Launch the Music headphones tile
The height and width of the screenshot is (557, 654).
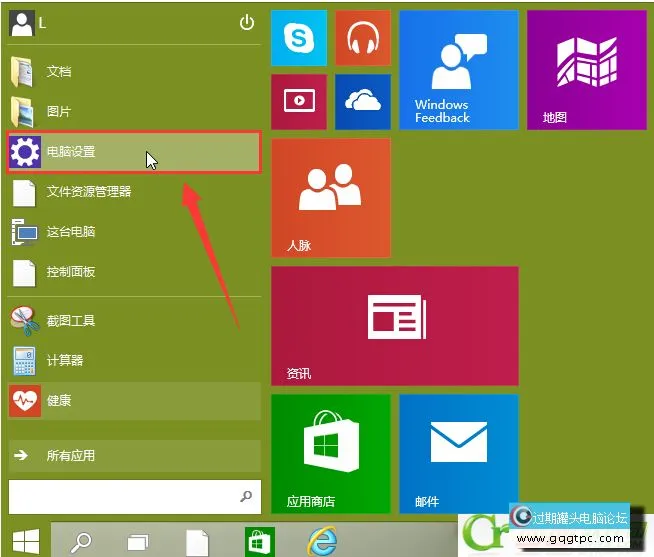[x=362, y=38]
